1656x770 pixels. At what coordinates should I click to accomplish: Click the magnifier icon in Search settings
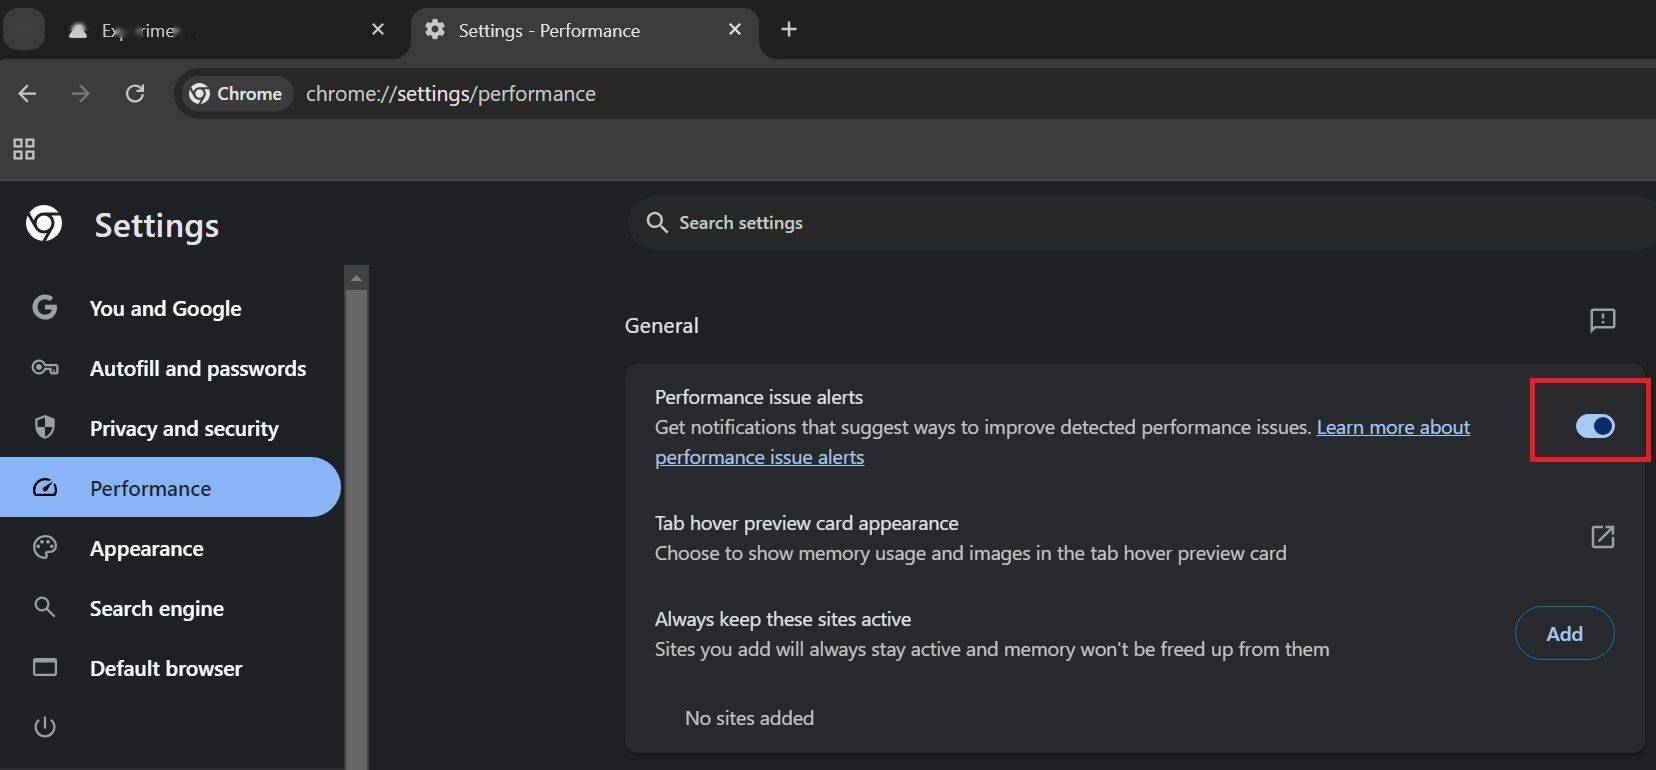(x=657, y=222)
